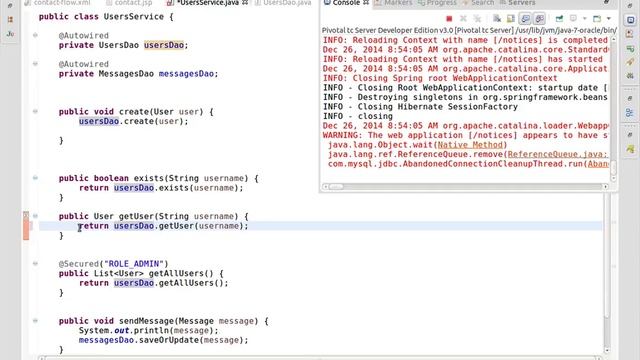640x360 pixels.
Task: Click the Pivotal tc Server console title text
Action: click(x=469, y=30)
